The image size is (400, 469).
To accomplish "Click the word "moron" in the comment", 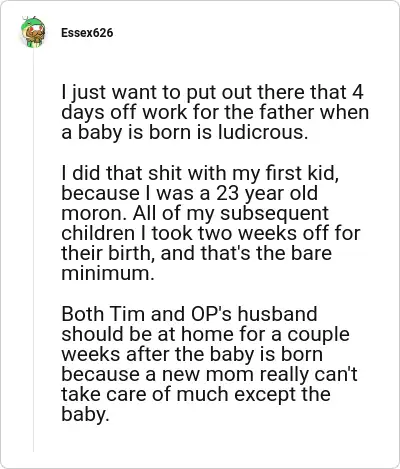I will 91,213.
